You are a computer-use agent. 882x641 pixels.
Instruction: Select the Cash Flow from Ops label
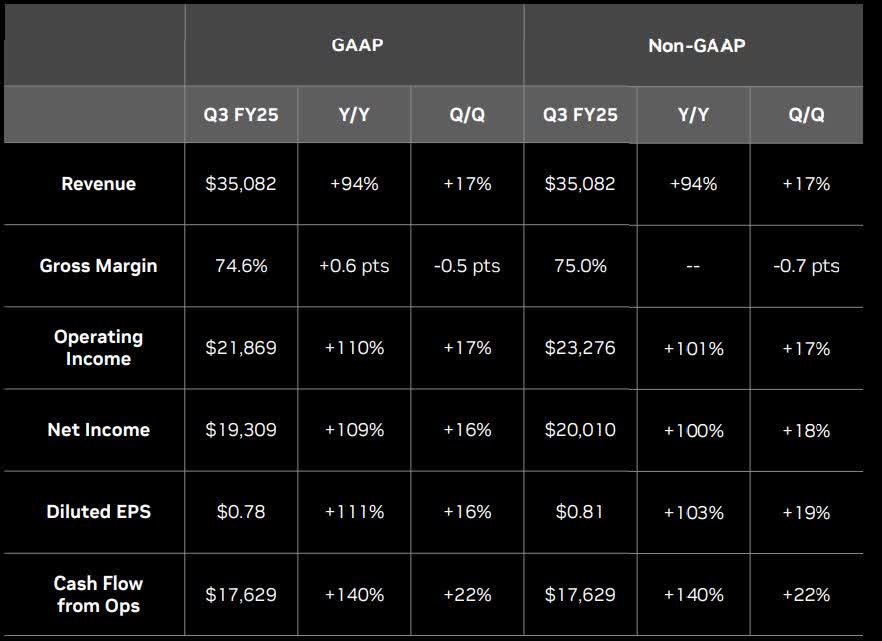point(98,594)
